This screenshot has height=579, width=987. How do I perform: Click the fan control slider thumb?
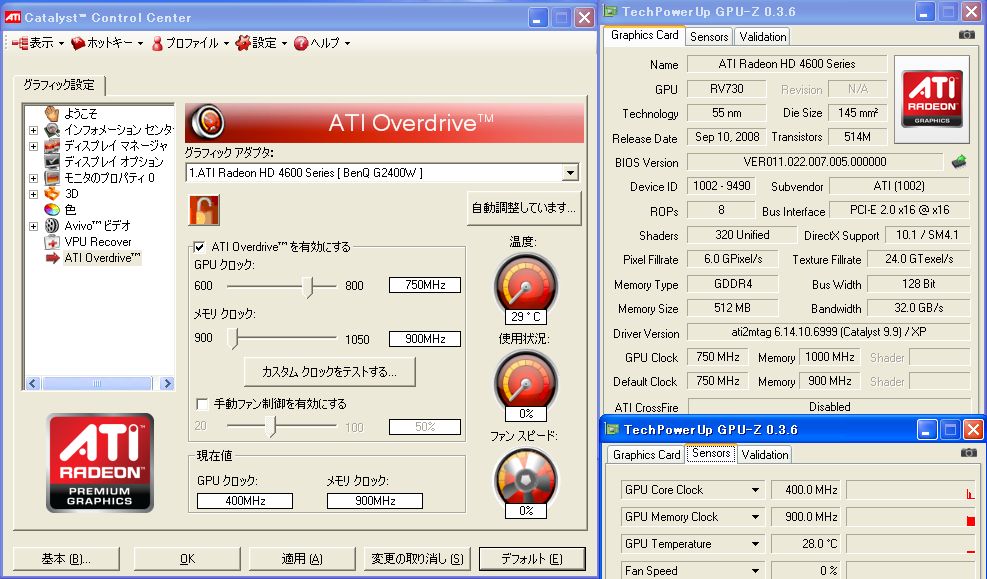pyautogui.click(x=271, y=426)
